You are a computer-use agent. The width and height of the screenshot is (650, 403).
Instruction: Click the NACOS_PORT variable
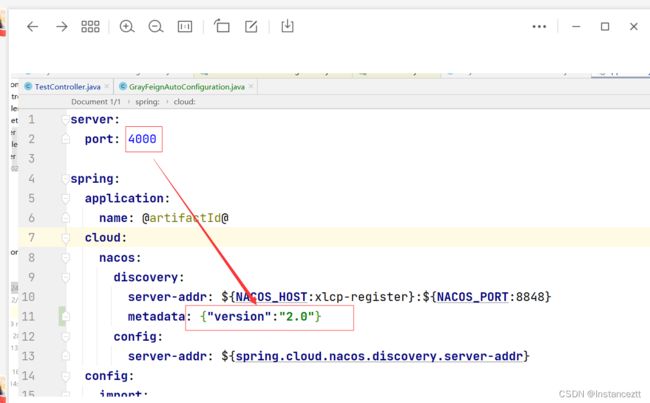pyautogui.click(x=473, y=297)
